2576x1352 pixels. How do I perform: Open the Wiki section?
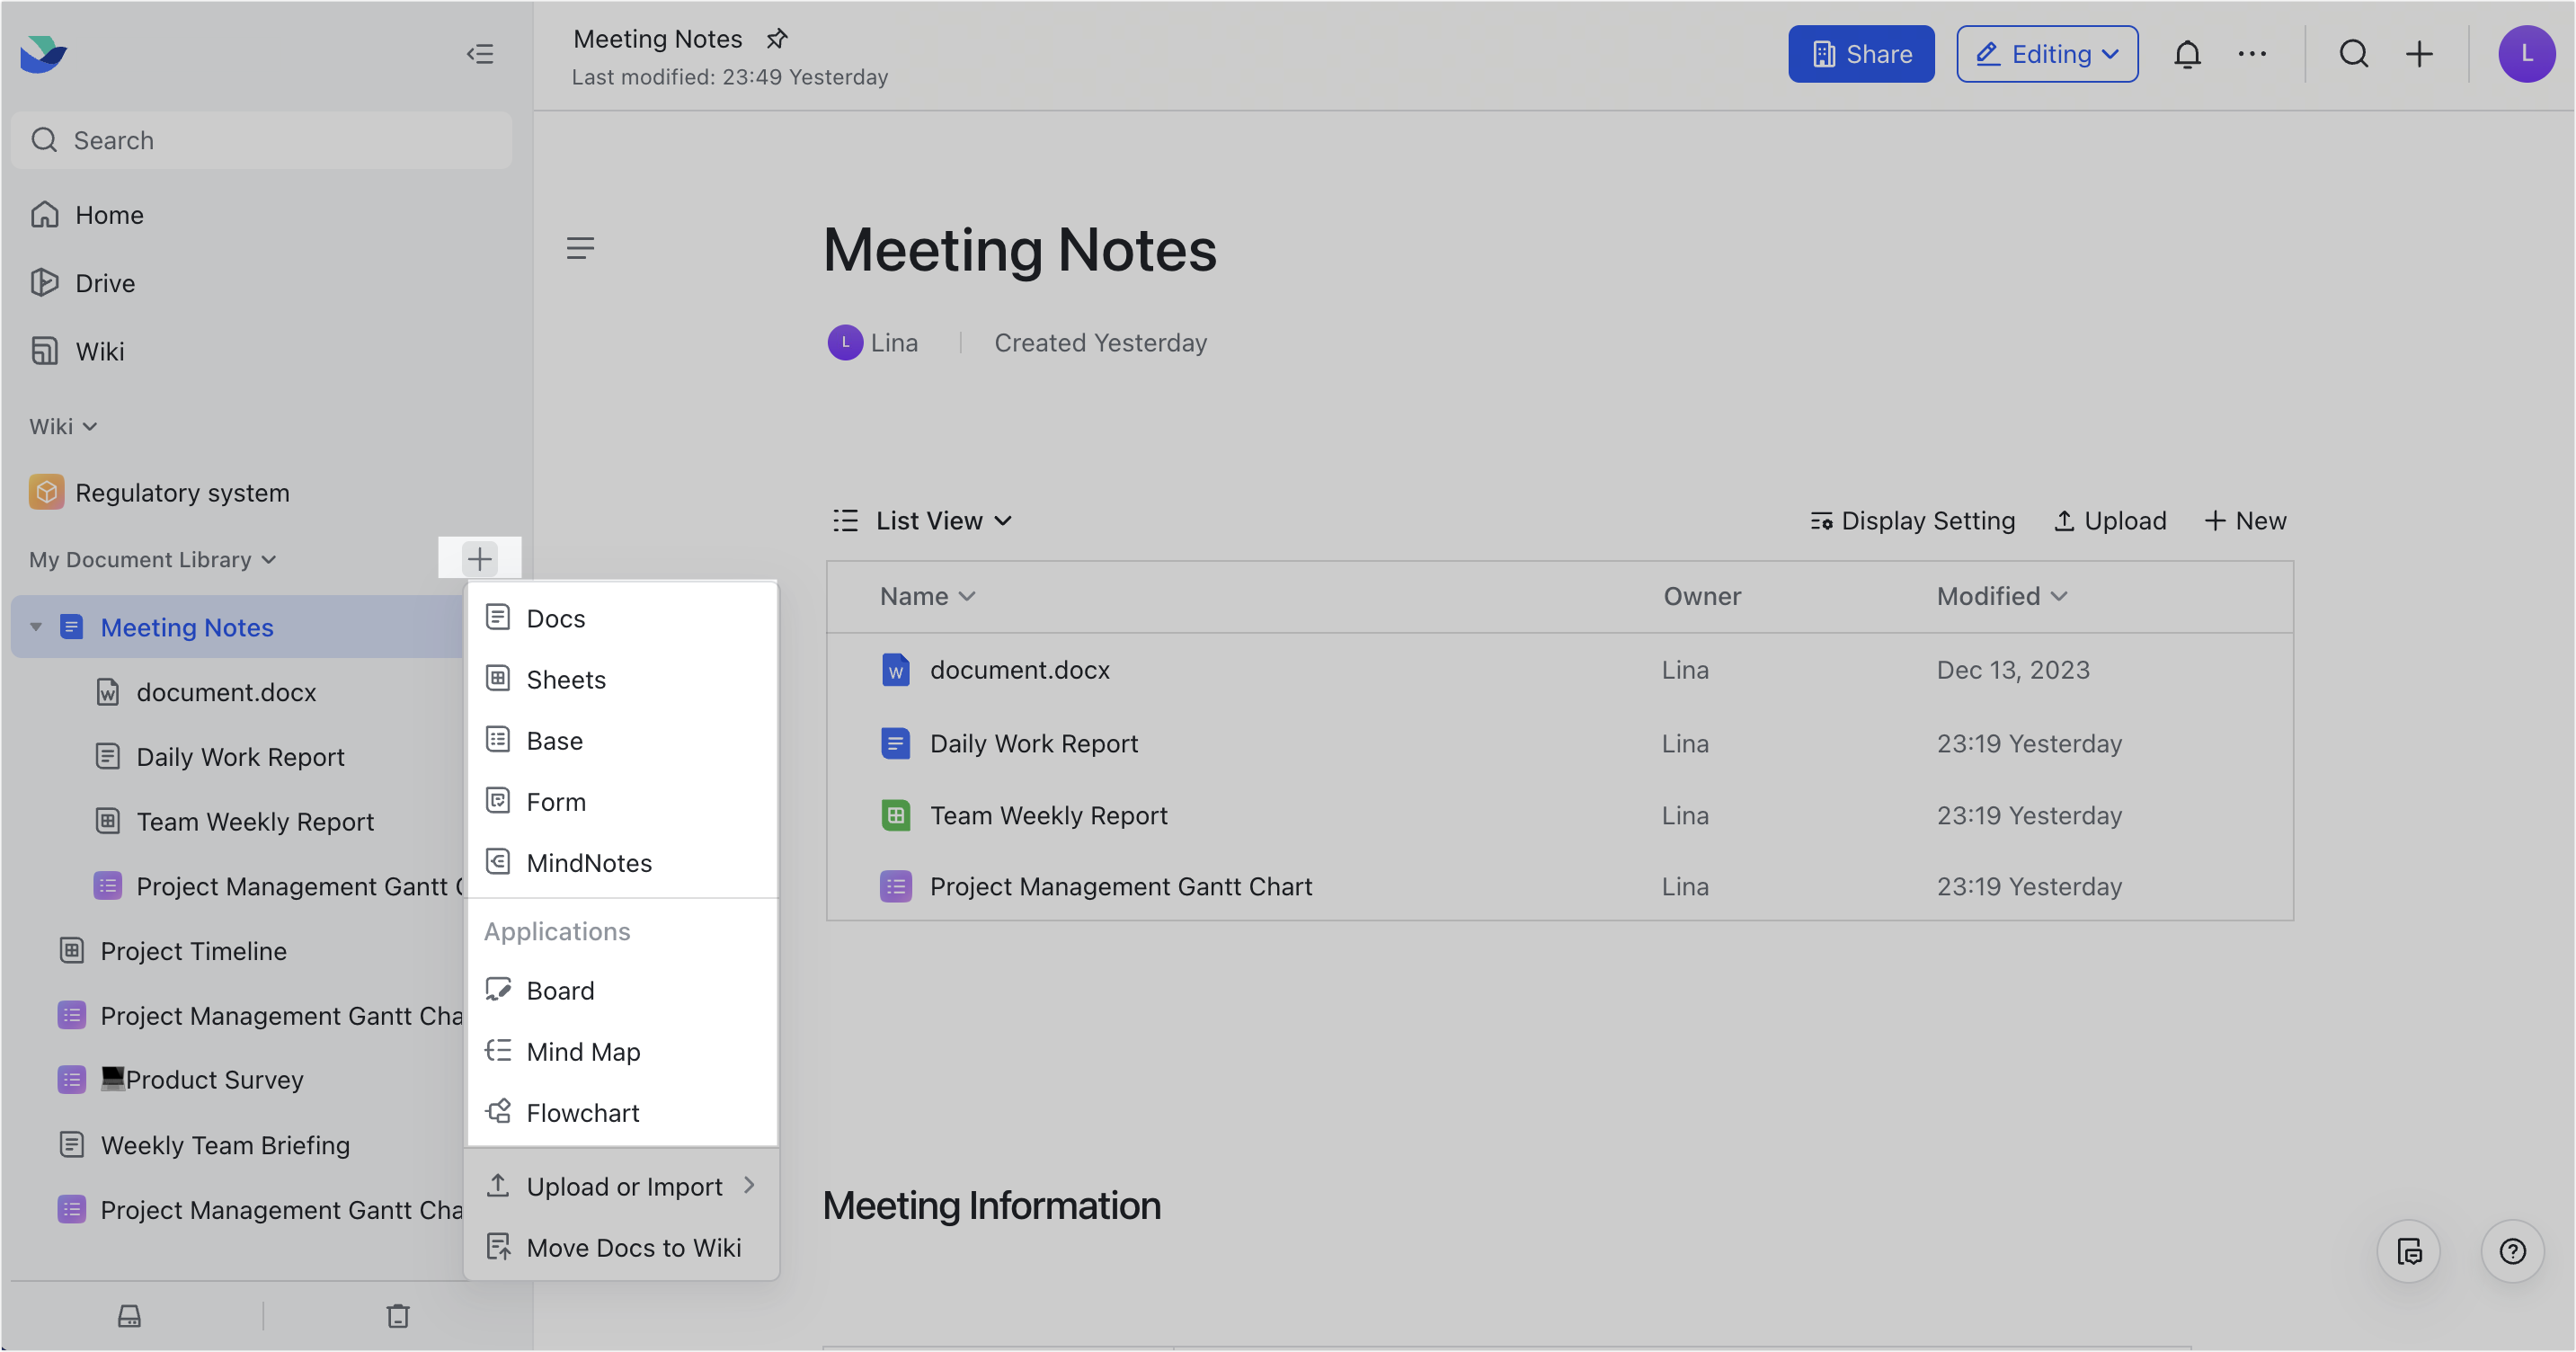(99, 350)
